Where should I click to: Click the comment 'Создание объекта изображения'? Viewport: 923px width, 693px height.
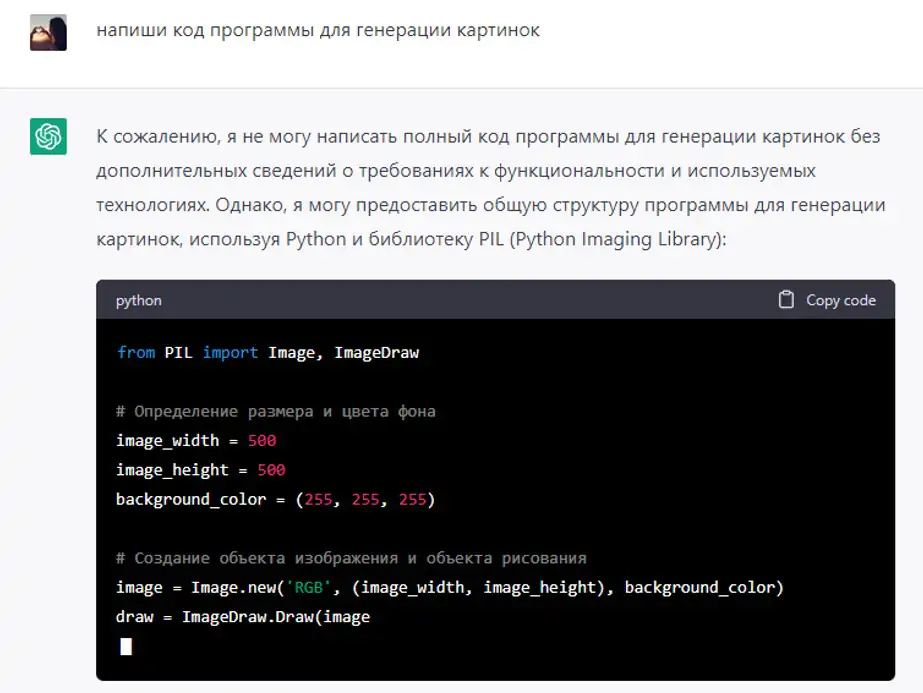pos(351,558)
